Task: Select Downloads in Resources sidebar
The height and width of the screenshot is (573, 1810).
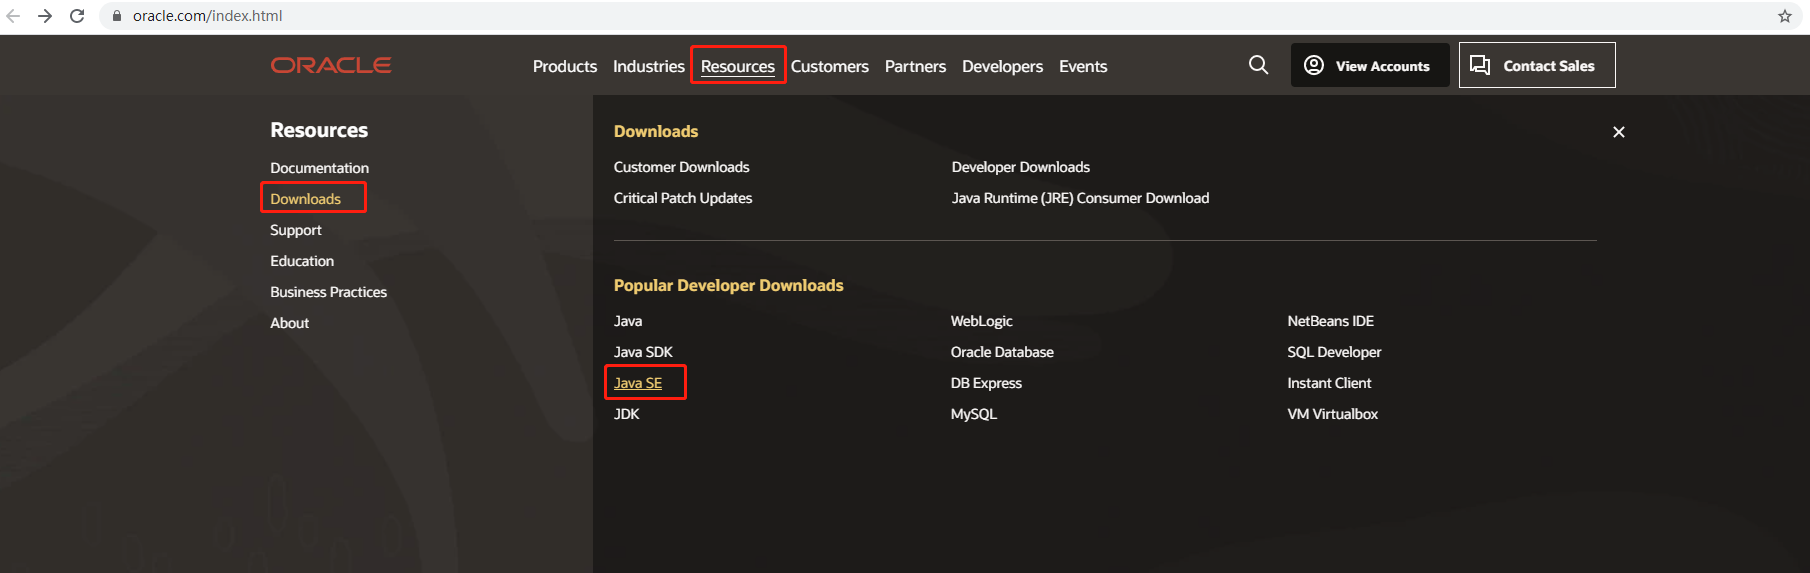Action: point(305,199)
